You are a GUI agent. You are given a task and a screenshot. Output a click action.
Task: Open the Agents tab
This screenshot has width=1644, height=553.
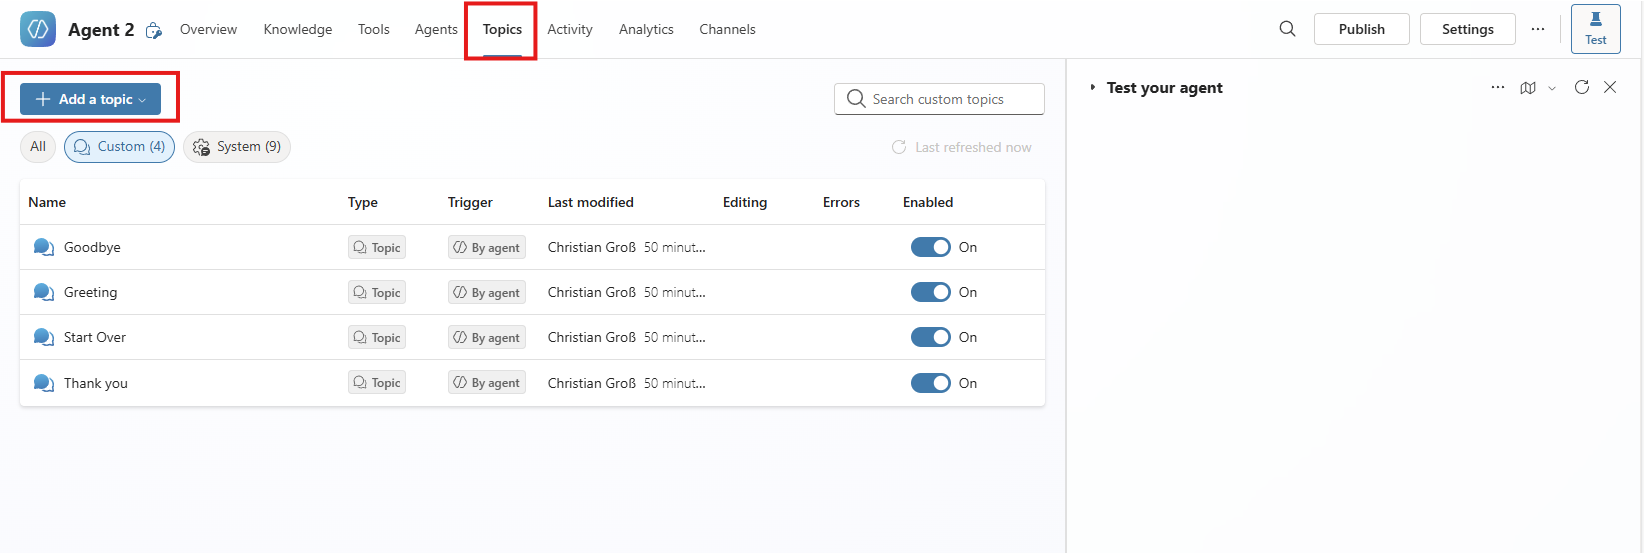click(x=436, y=29)
